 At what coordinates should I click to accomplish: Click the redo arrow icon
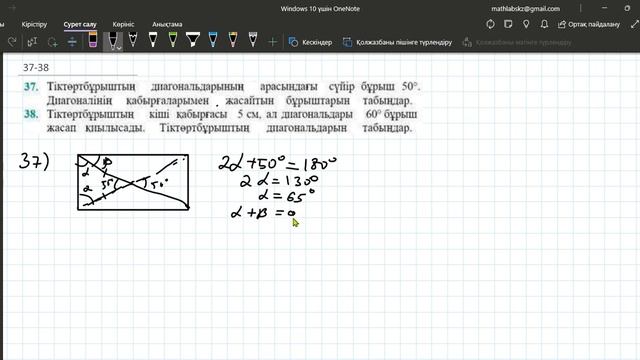tap(12, 42)
